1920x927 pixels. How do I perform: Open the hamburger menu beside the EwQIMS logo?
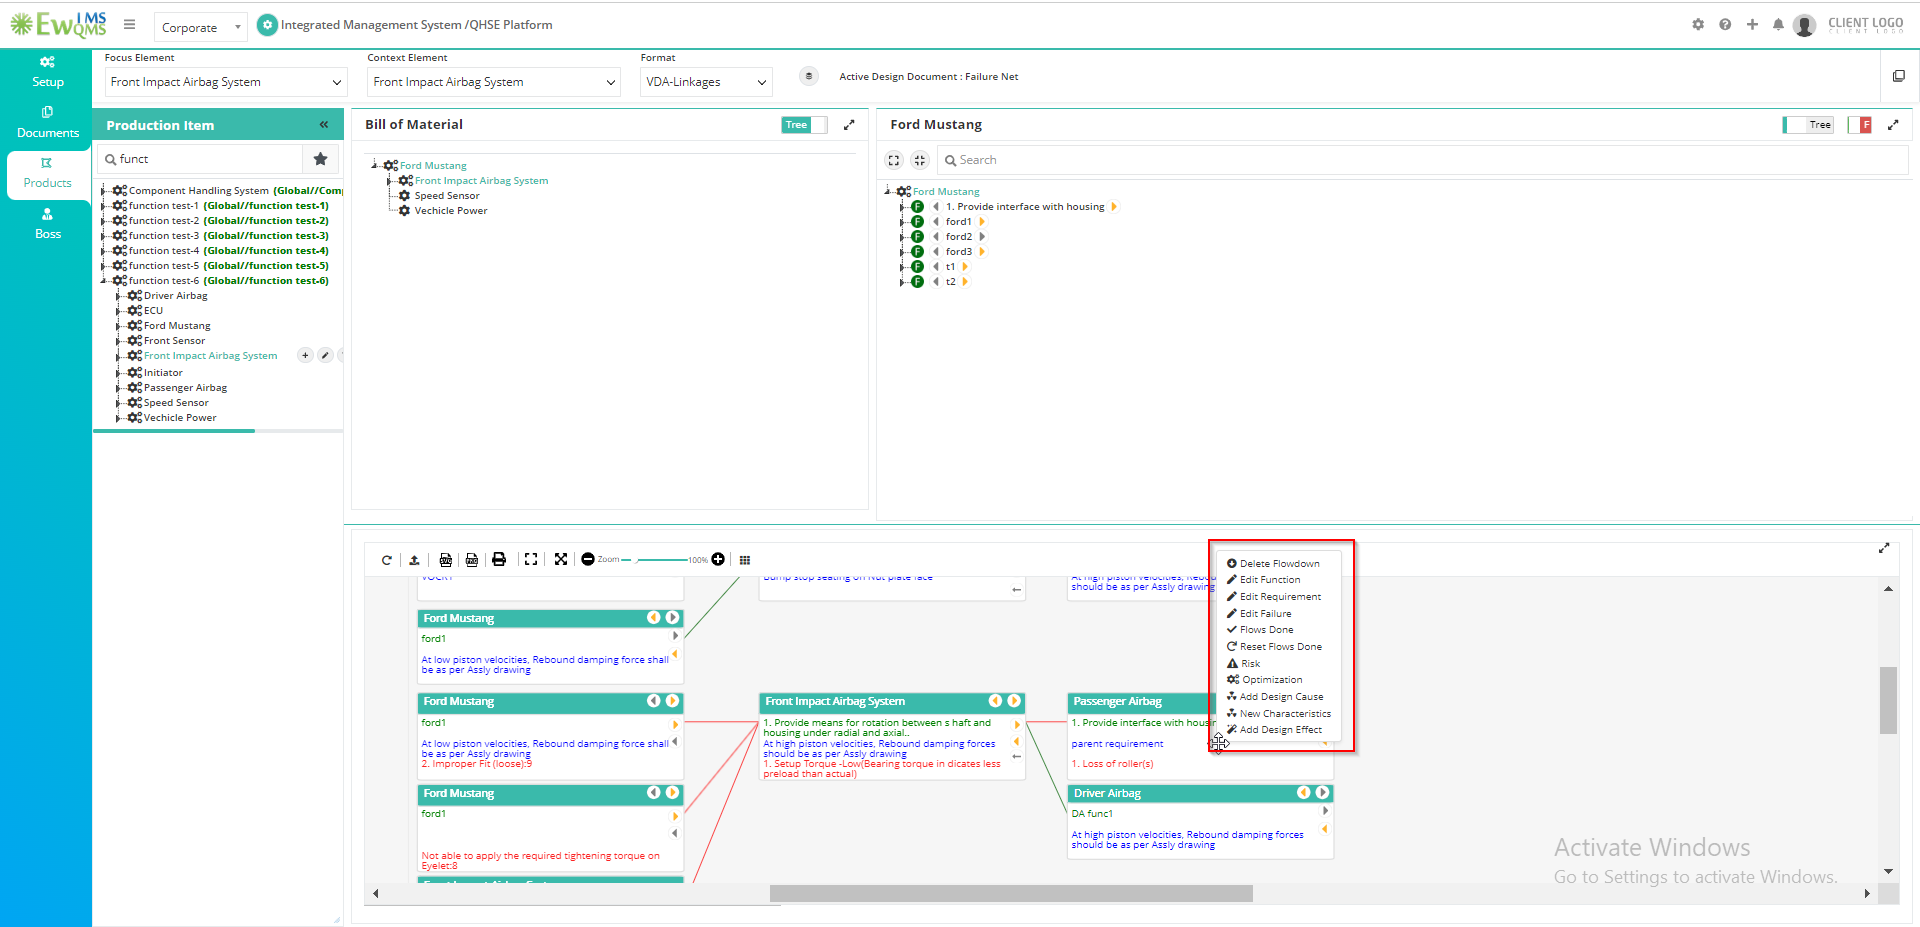[x=129, y=24]
